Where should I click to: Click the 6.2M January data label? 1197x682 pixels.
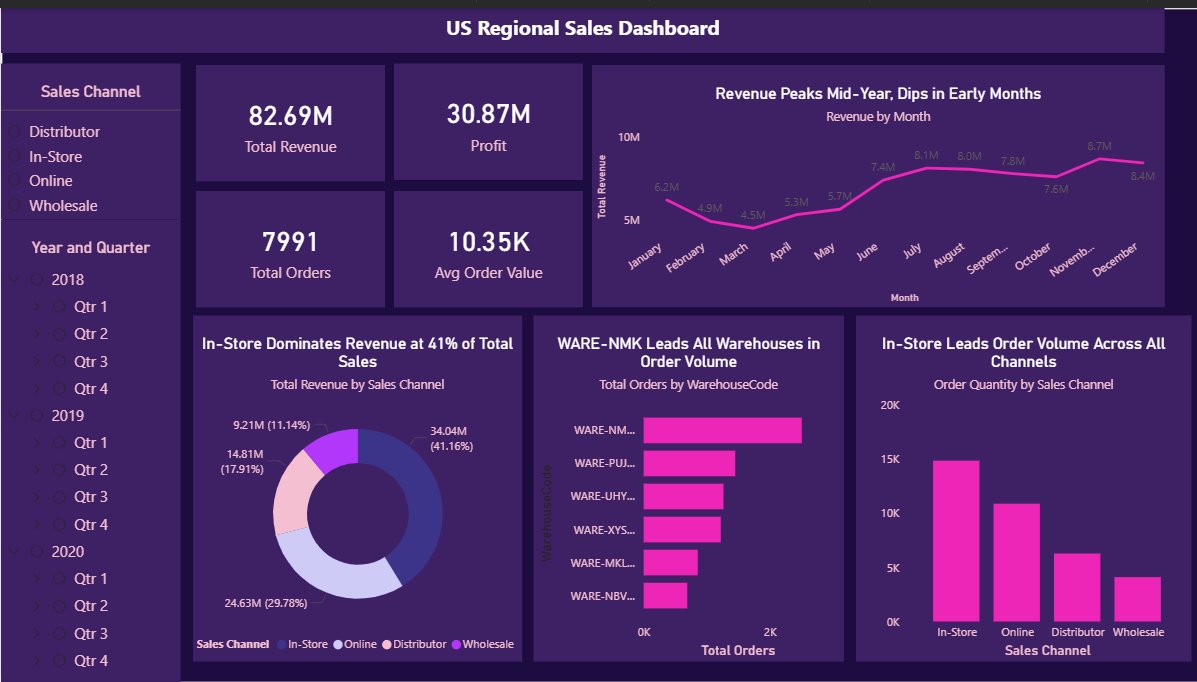[x=666, y=187]
